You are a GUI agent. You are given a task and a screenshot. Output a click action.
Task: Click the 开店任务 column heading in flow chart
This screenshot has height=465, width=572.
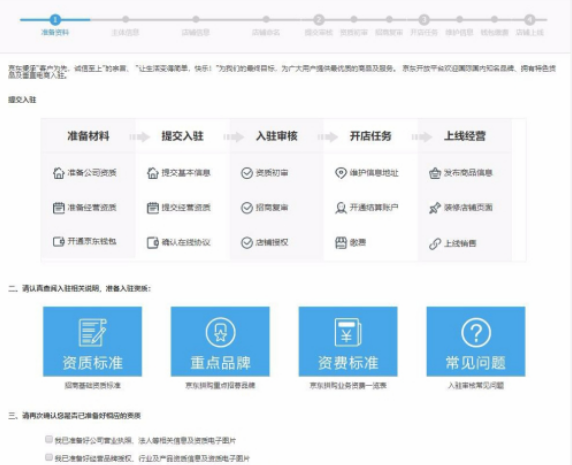pyautogui.click(x=370, y=136)
